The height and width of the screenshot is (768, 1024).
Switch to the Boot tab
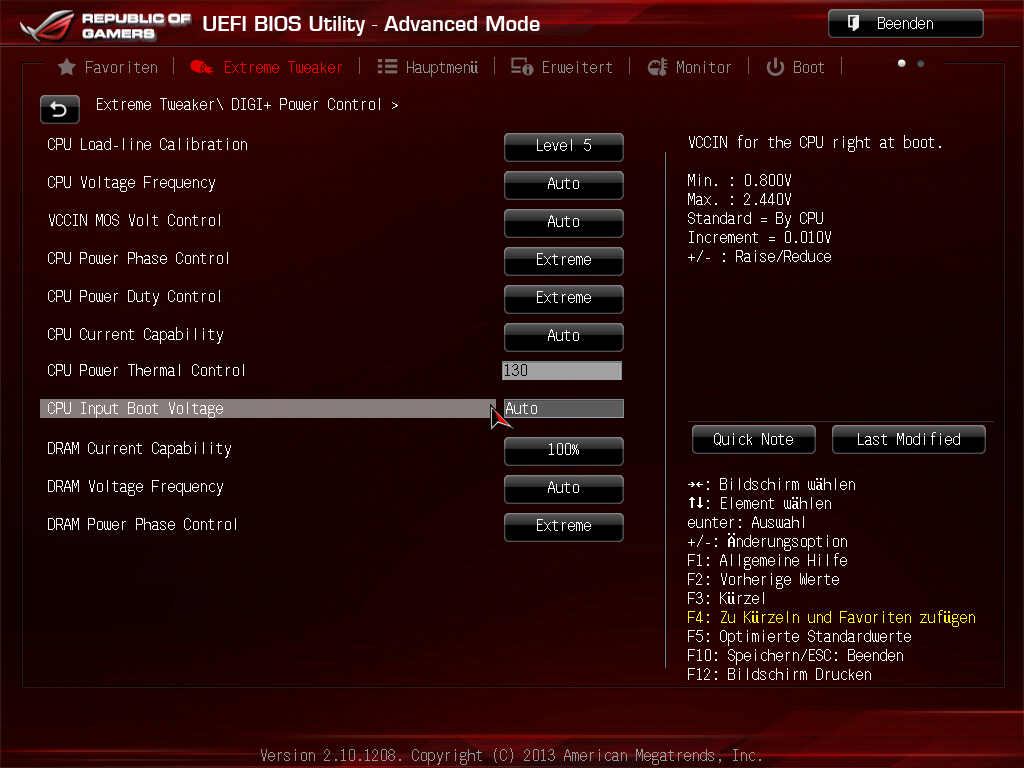pyautogui.click(x=795, y=67)
